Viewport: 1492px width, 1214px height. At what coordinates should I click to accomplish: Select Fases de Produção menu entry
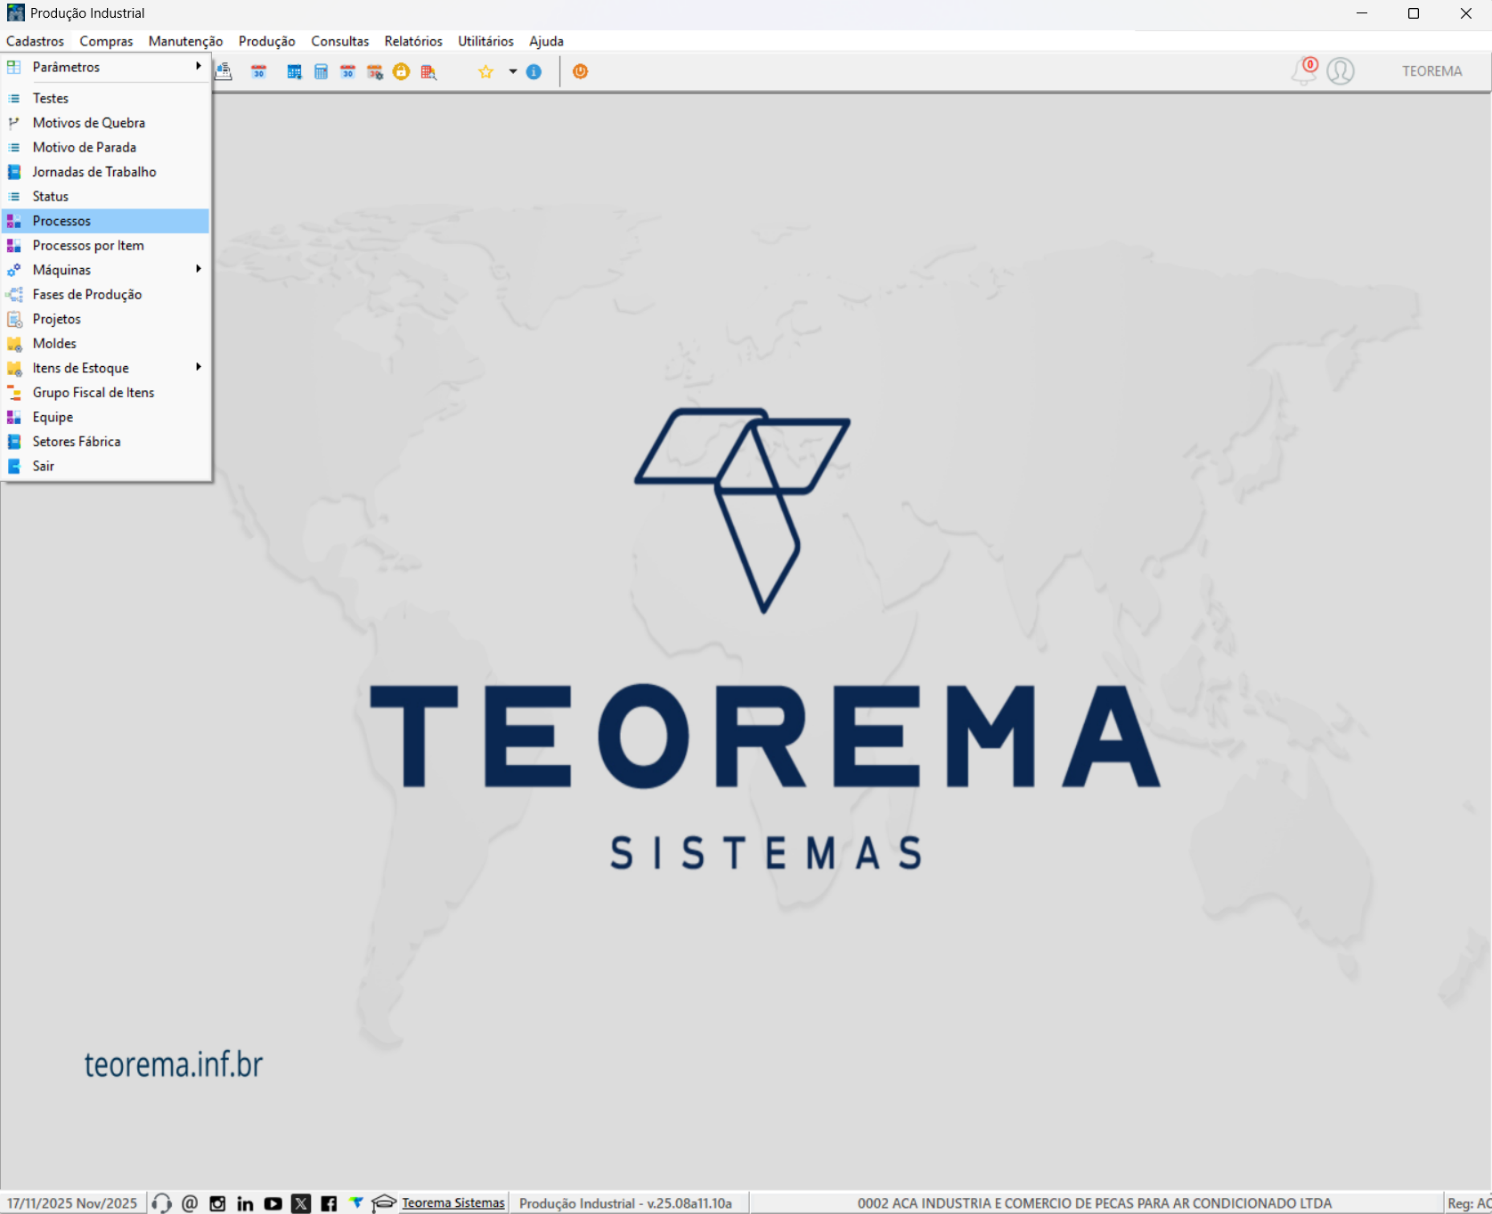click(106, 294)
